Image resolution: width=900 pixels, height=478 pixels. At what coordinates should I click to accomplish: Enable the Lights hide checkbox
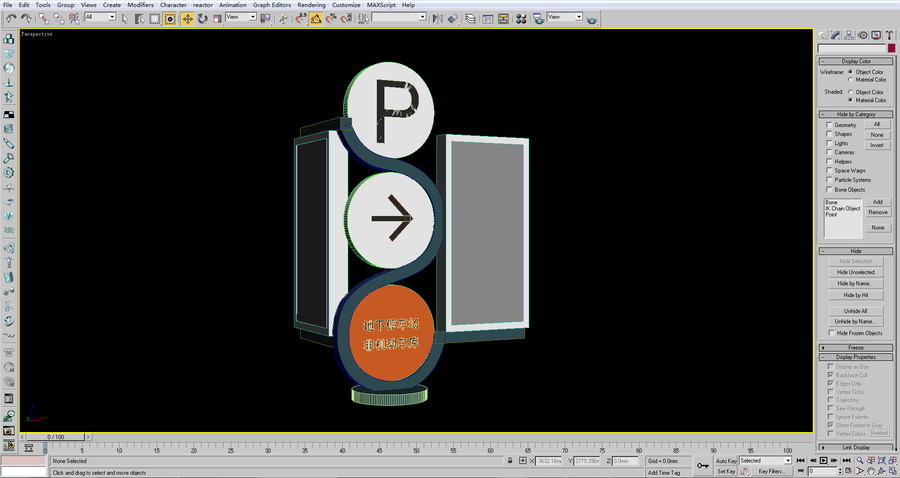point(829,143)
